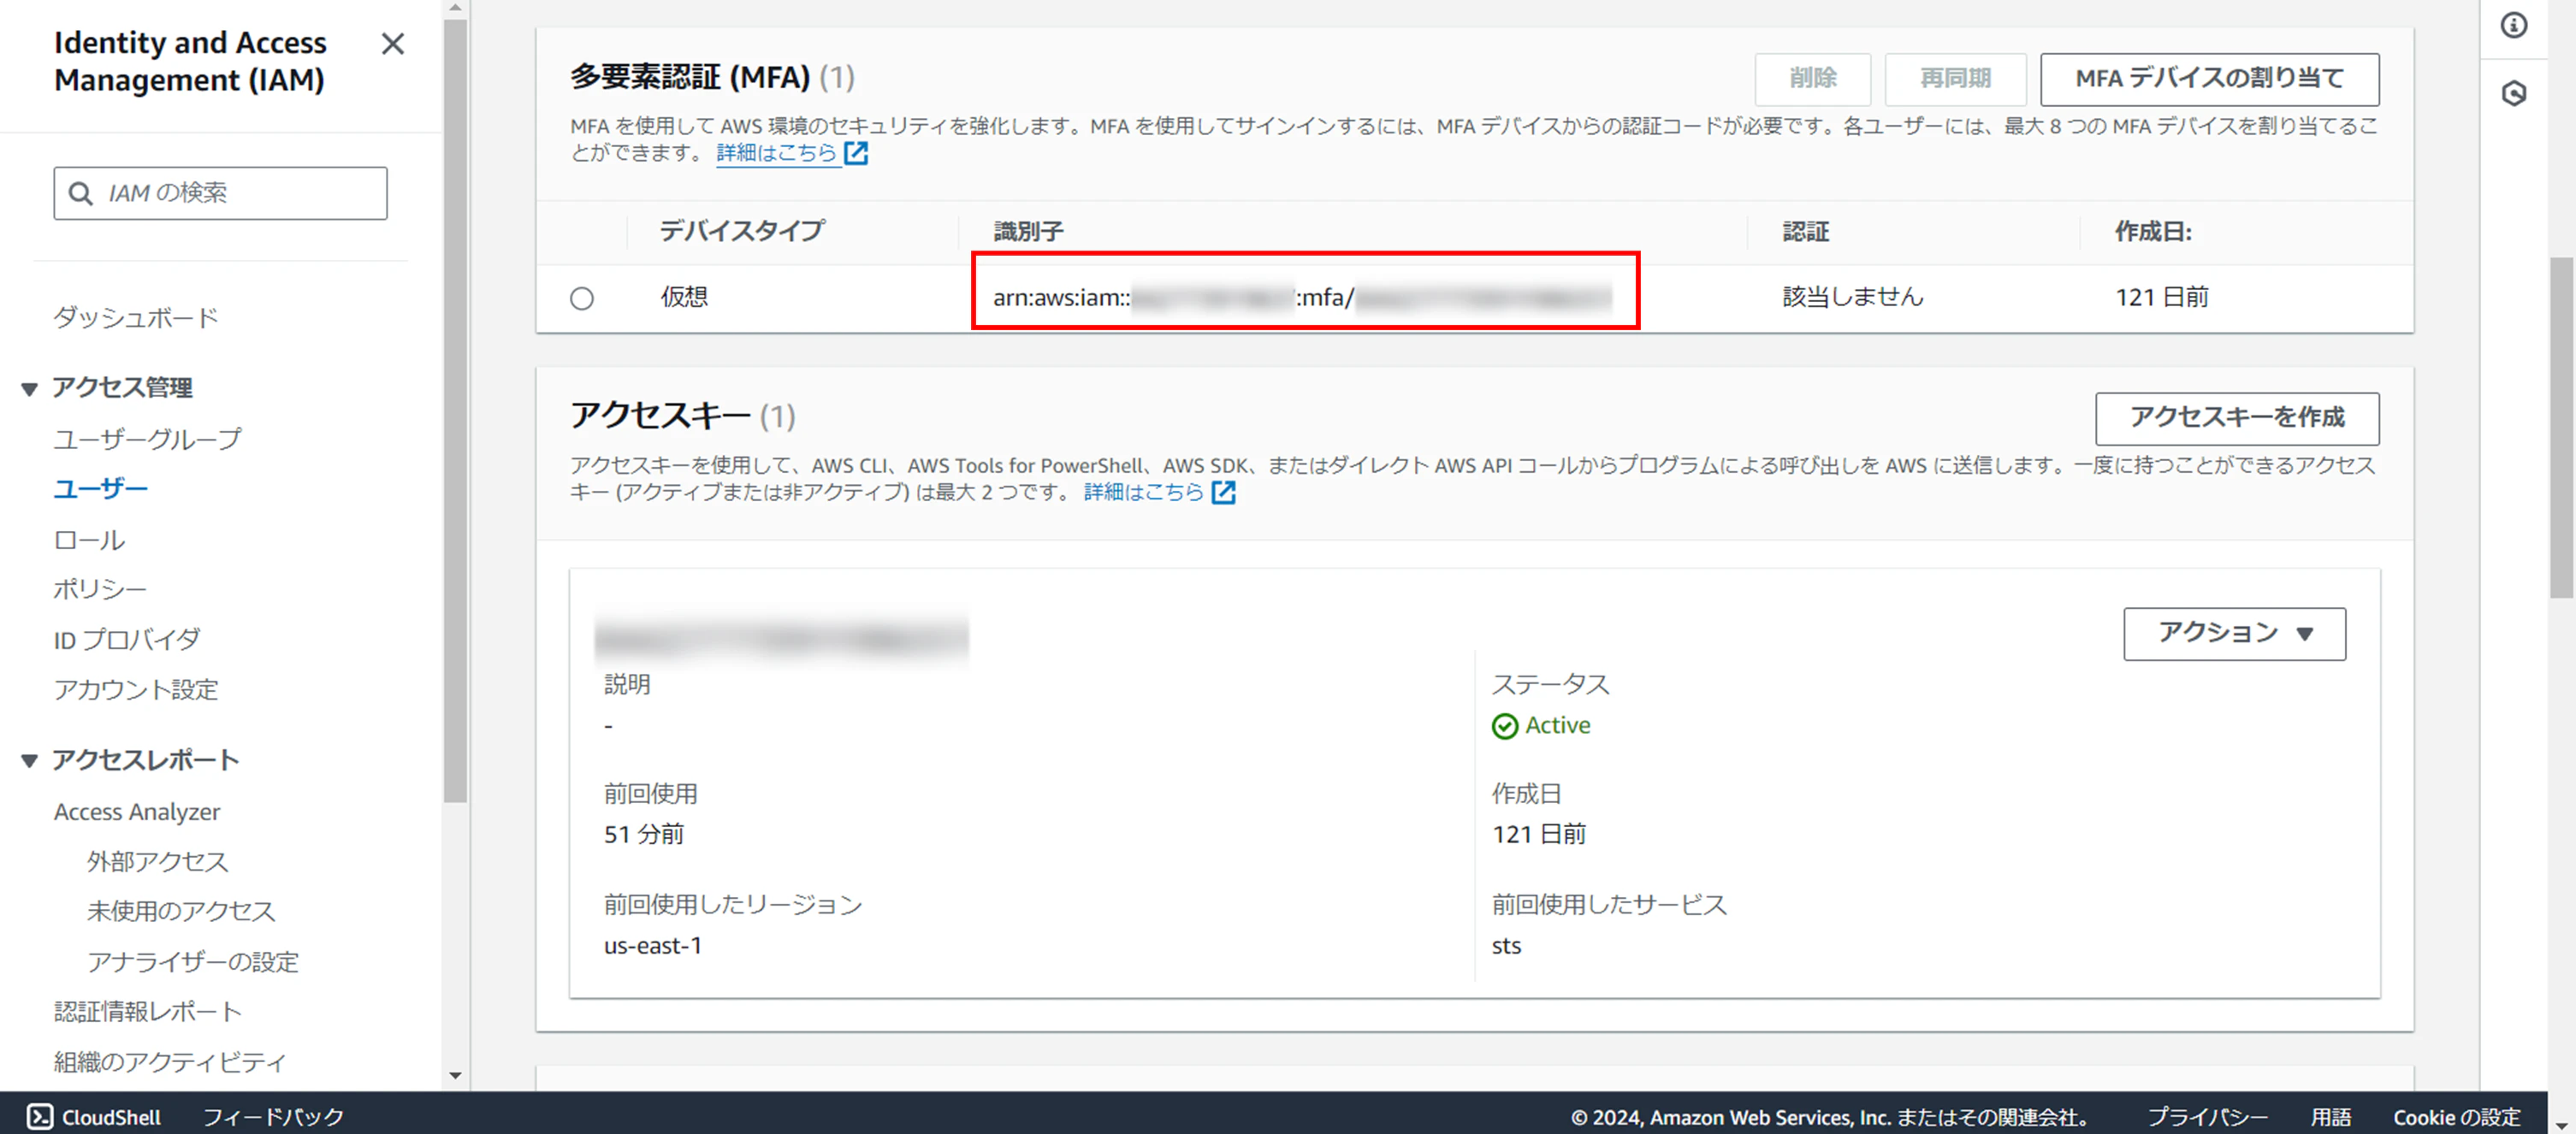Focus the IAM の検索 field
Image resolution: width=2576 pixels, height=1134 pixels.
(220, 193)
